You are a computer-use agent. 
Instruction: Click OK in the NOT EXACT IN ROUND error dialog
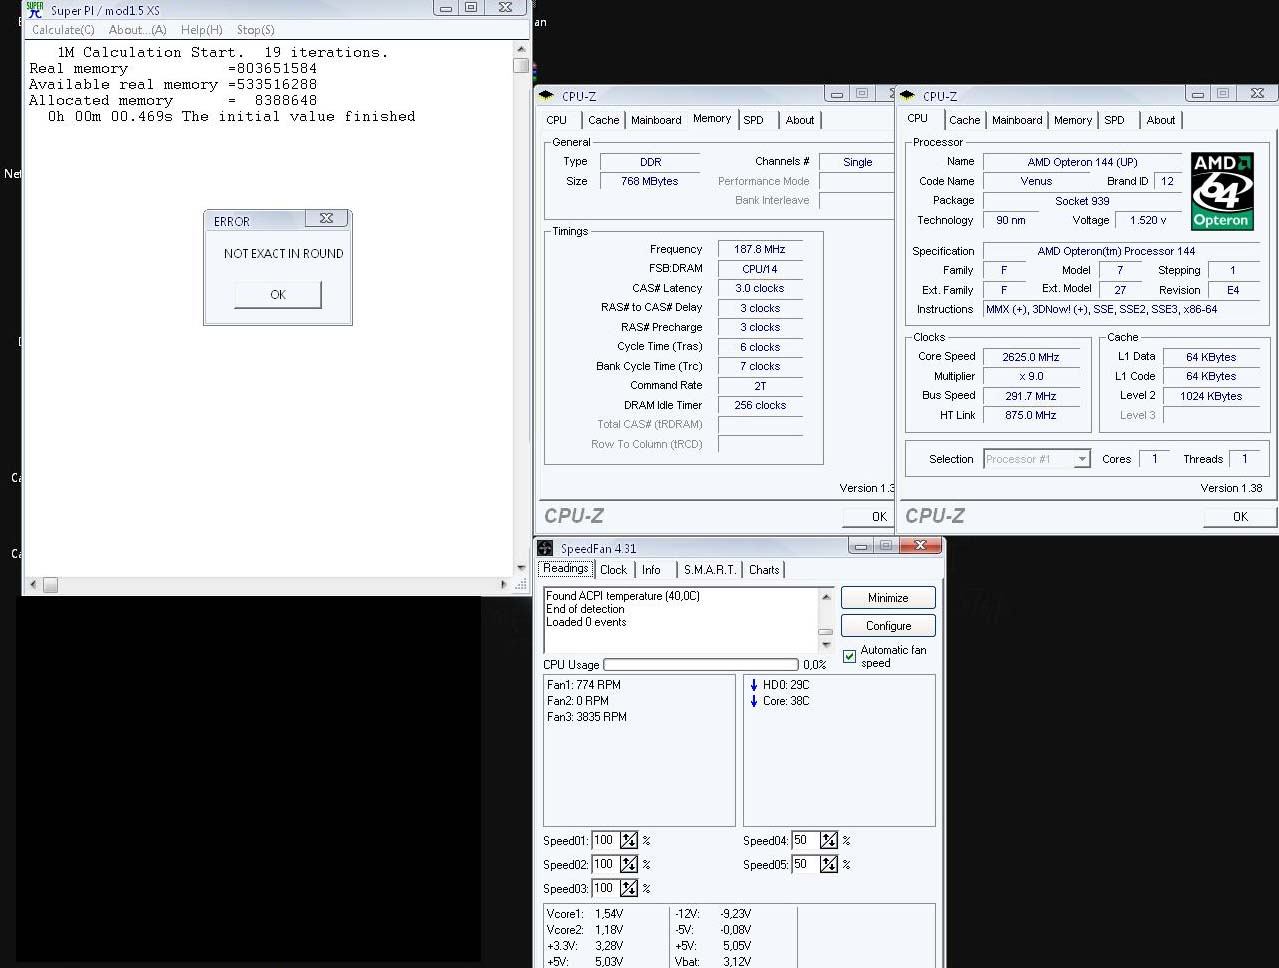[278, 294]
